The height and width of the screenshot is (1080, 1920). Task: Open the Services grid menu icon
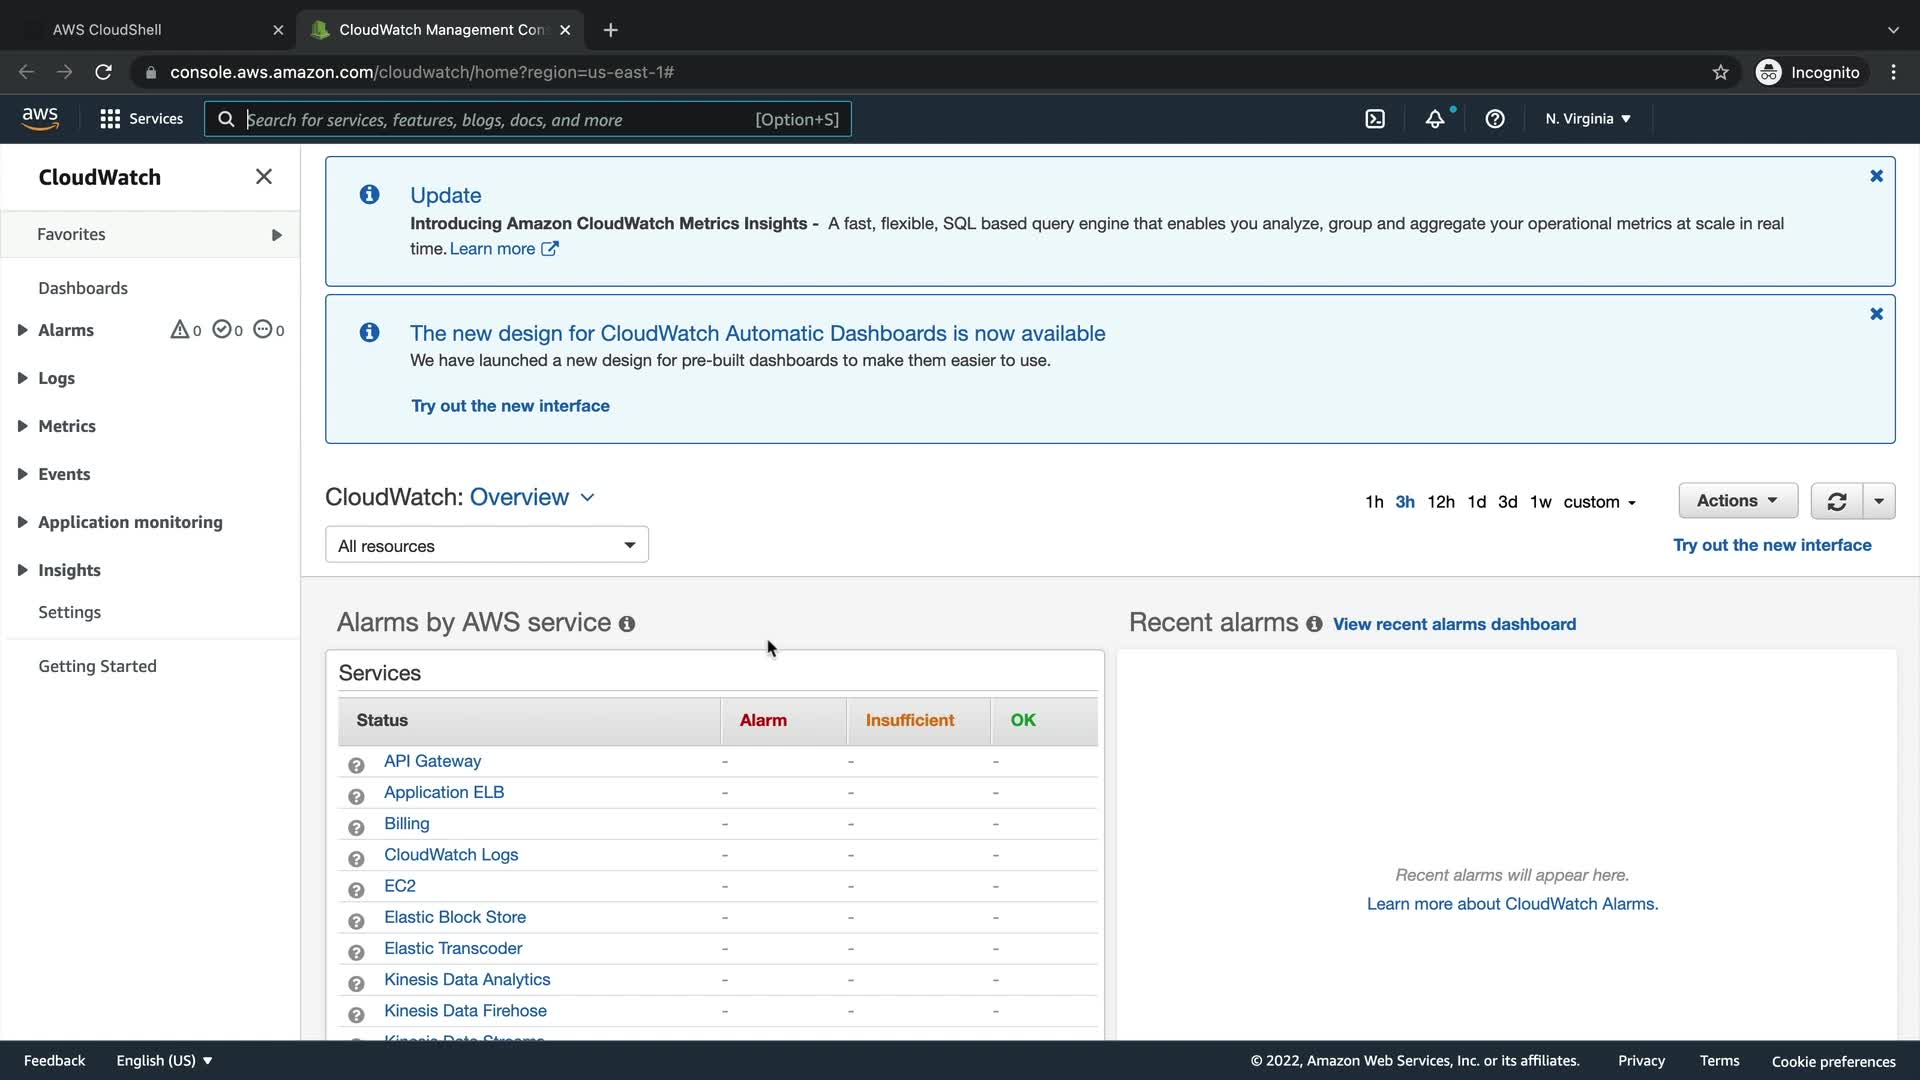pos(110,119)
